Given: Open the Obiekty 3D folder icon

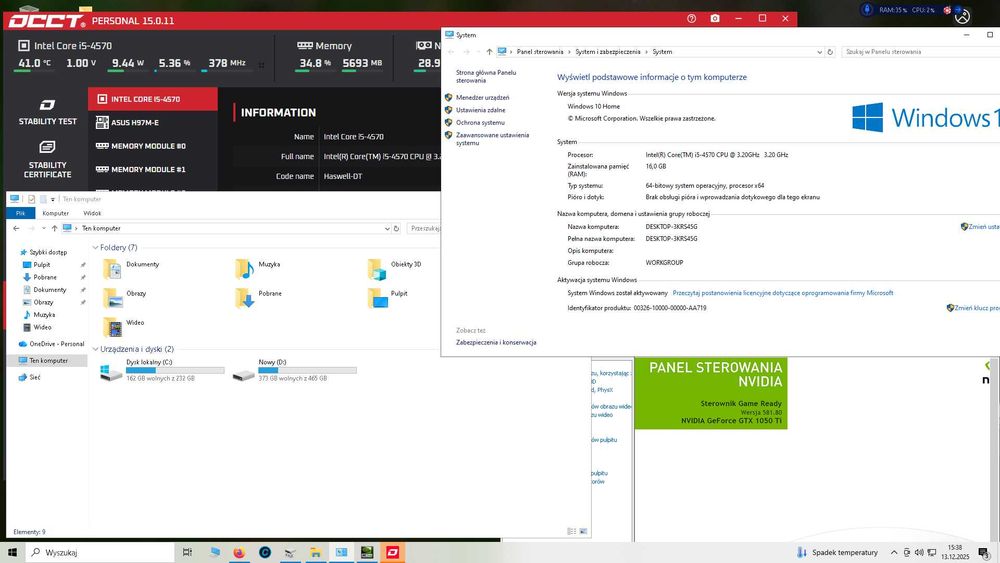Looking at the screenshot, I should [377, 269].
